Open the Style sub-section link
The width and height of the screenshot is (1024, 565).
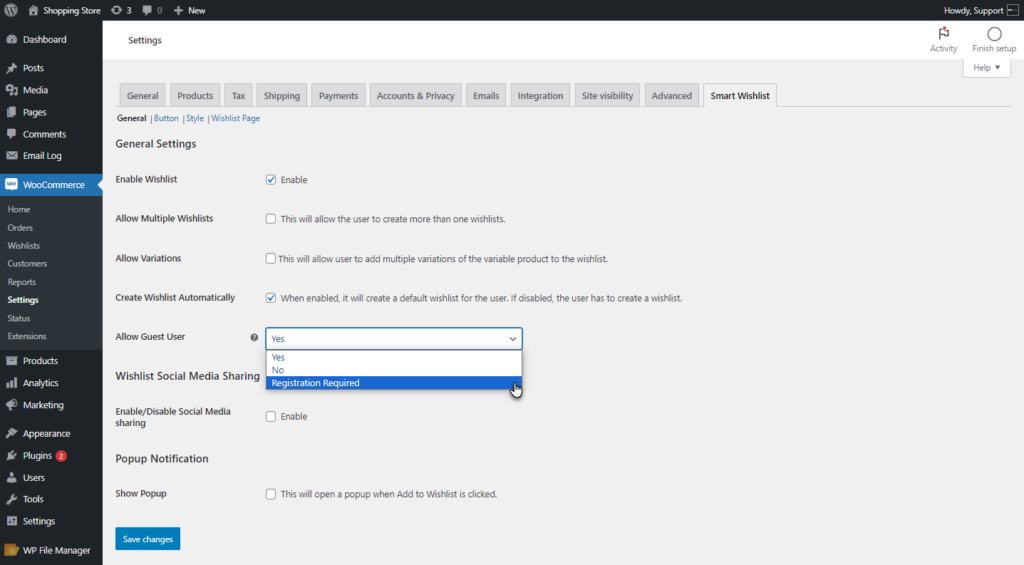pos(195,118)
